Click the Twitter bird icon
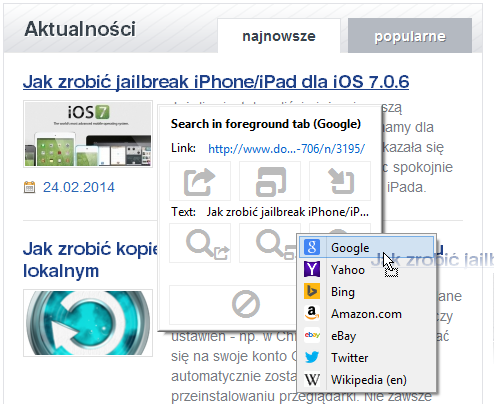 [x=312, y=357]
